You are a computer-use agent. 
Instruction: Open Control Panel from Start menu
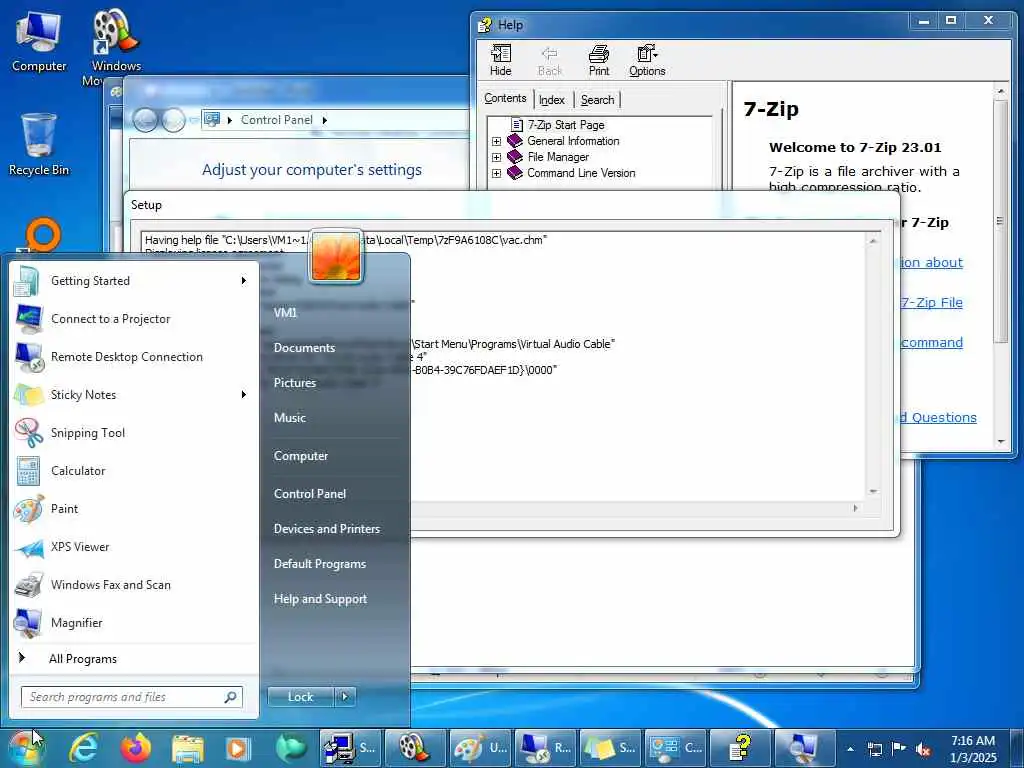(310, 494)
